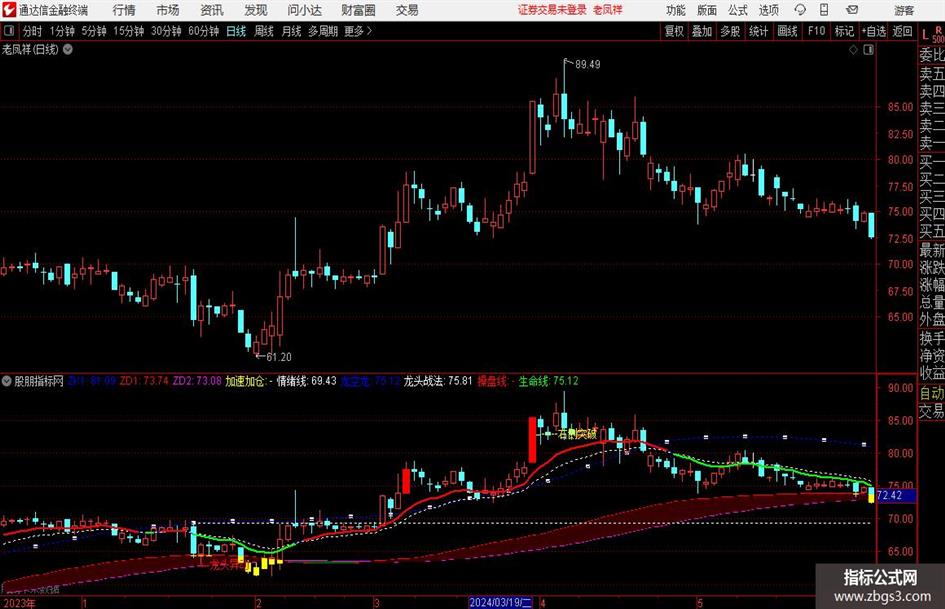945x609 pixels.
Task: Open the 交易 menu
Action: pyautogui.click(x=407, y=10)
